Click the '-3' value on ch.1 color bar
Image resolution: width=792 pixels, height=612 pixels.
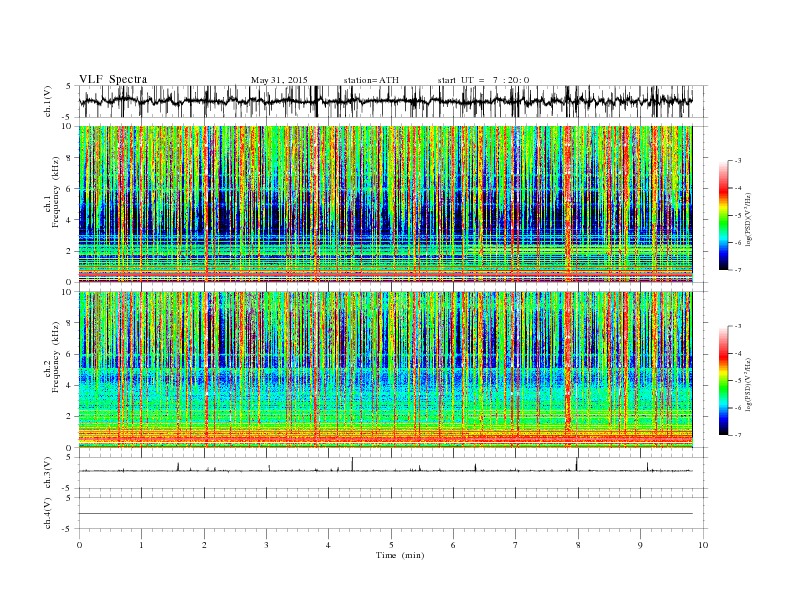pyautogui.click(x=738, y=161)
